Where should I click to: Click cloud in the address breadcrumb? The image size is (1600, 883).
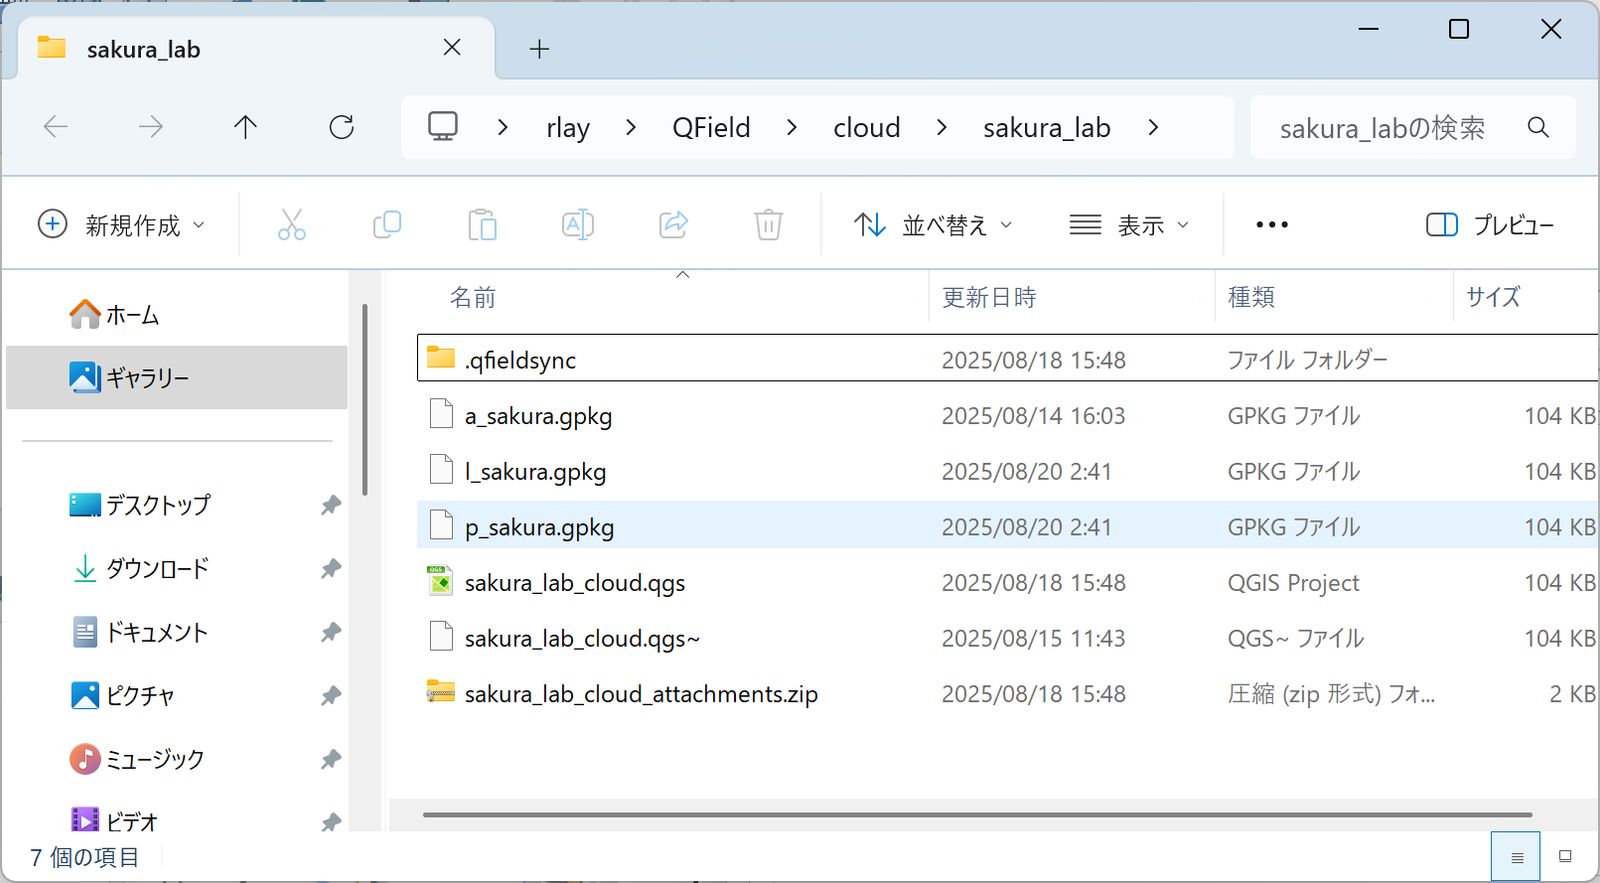867,127
